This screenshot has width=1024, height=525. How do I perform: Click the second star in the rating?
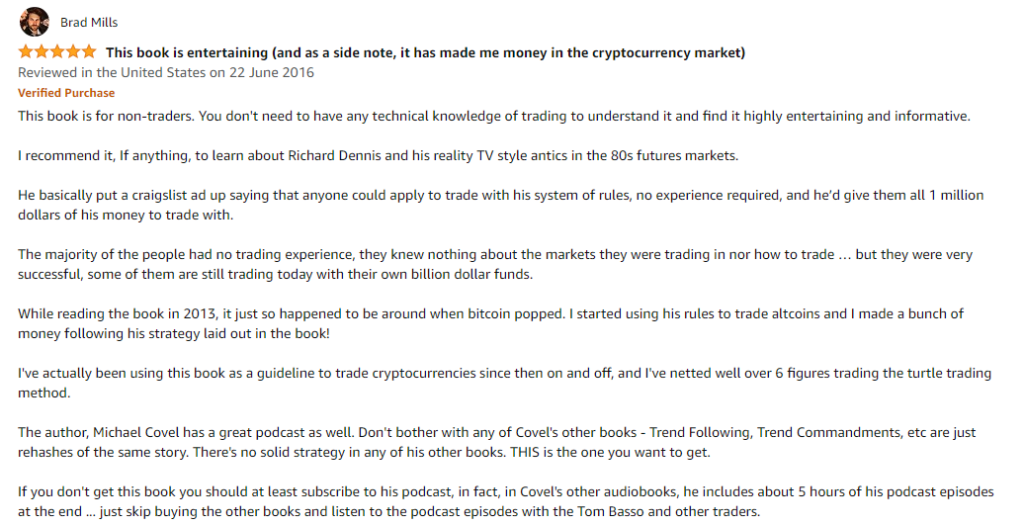pyautogui.click(x=41, y=52)
